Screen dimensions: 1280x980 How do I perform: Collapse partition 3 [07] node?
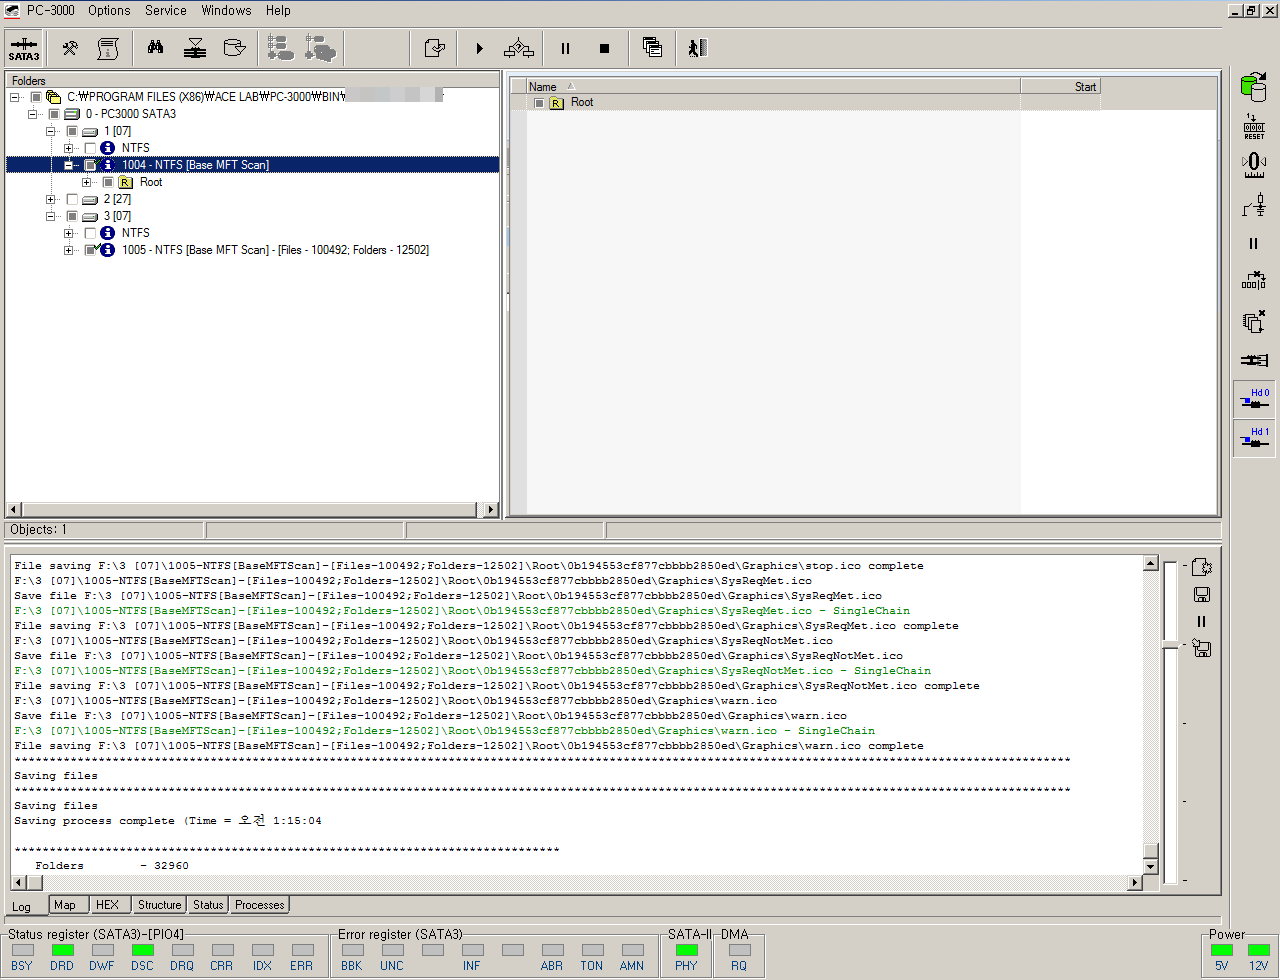click(51, 216)
